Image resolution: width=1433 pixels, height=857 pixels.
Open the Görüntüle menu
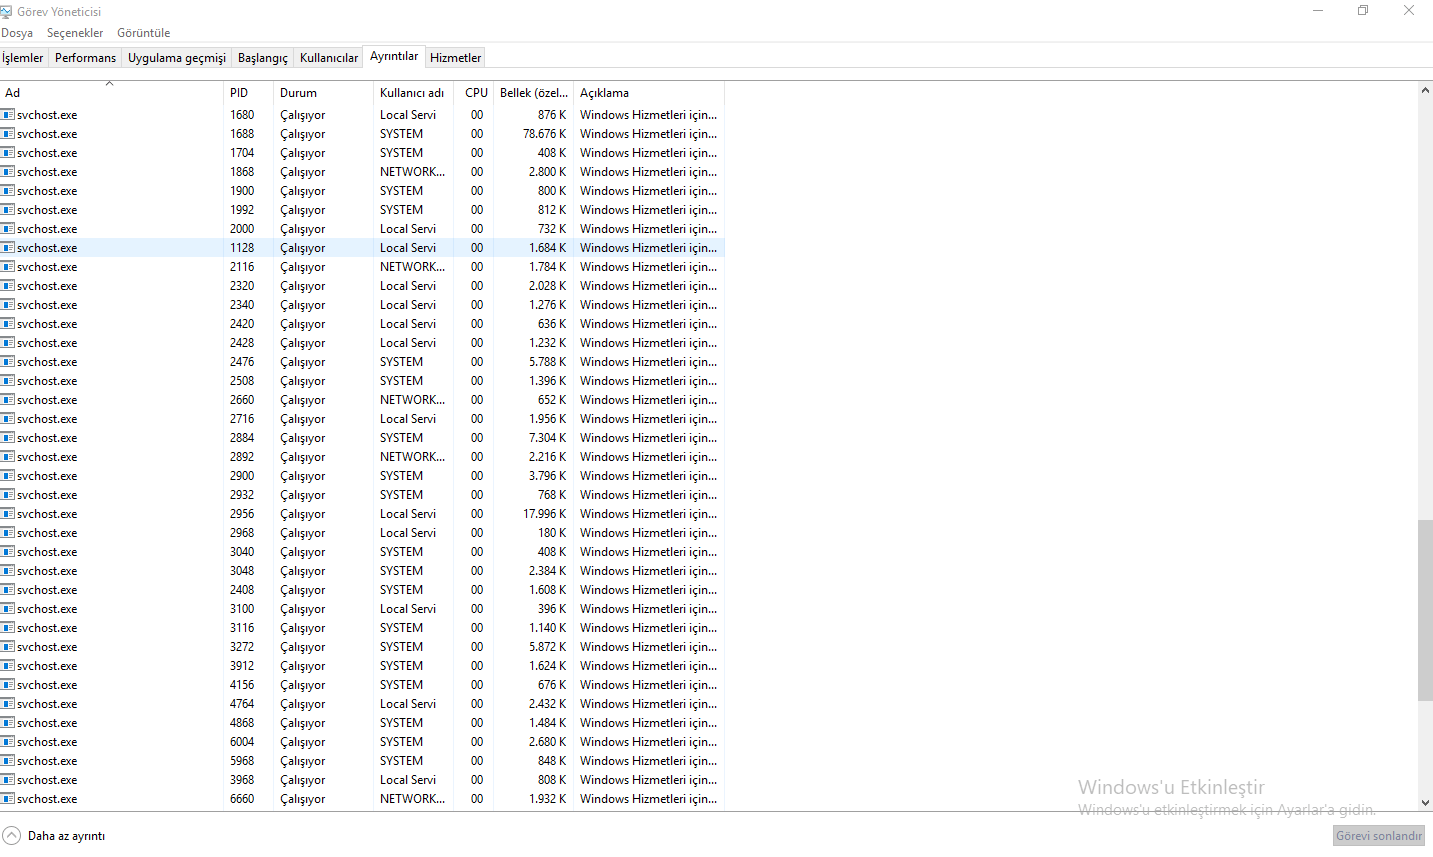point(144,33)
